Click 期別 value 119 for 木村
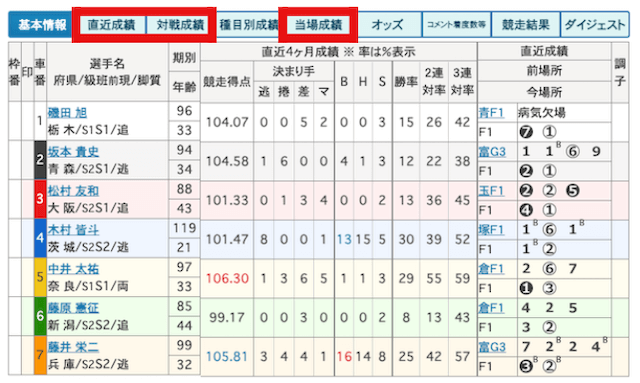640x383 pixels. (184, 228)
